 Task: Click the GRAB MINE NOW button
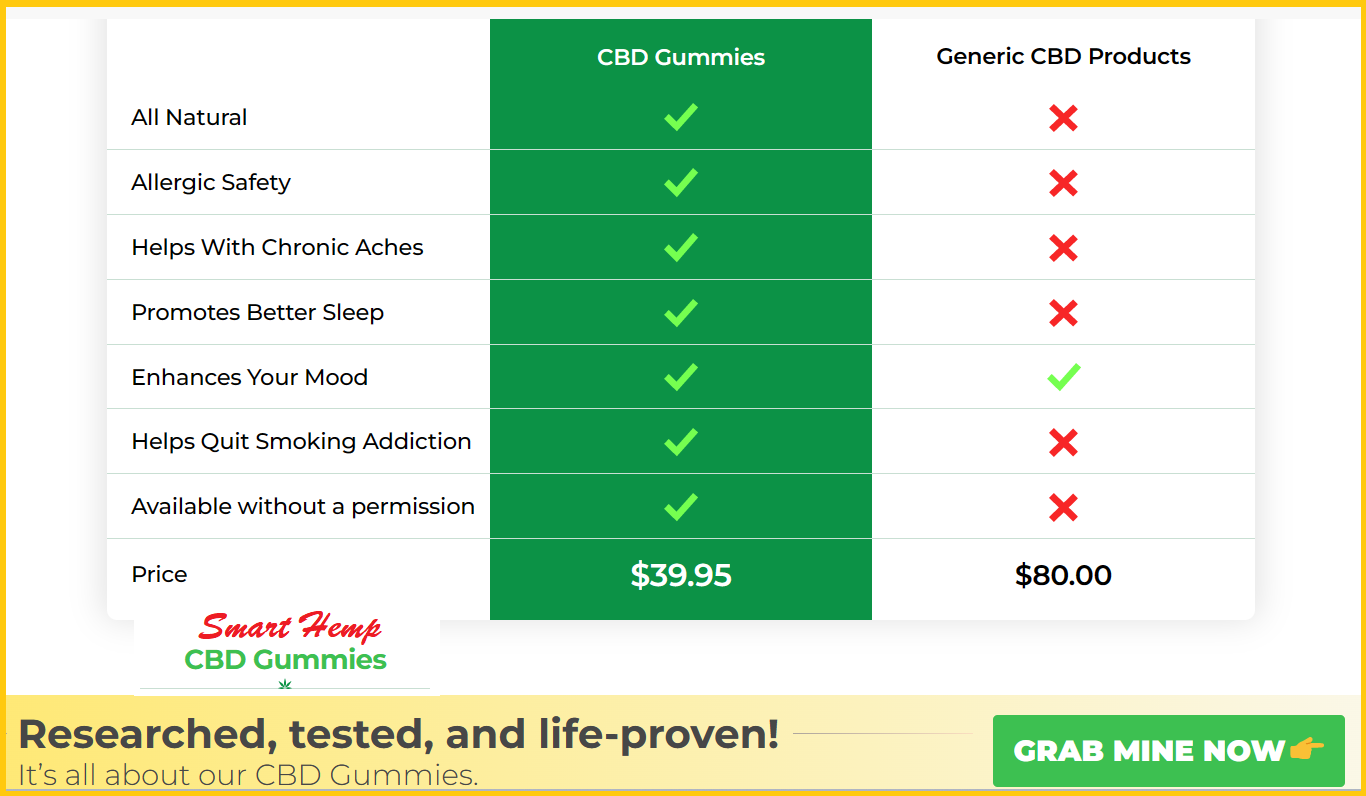click(x=1168, y=751)
